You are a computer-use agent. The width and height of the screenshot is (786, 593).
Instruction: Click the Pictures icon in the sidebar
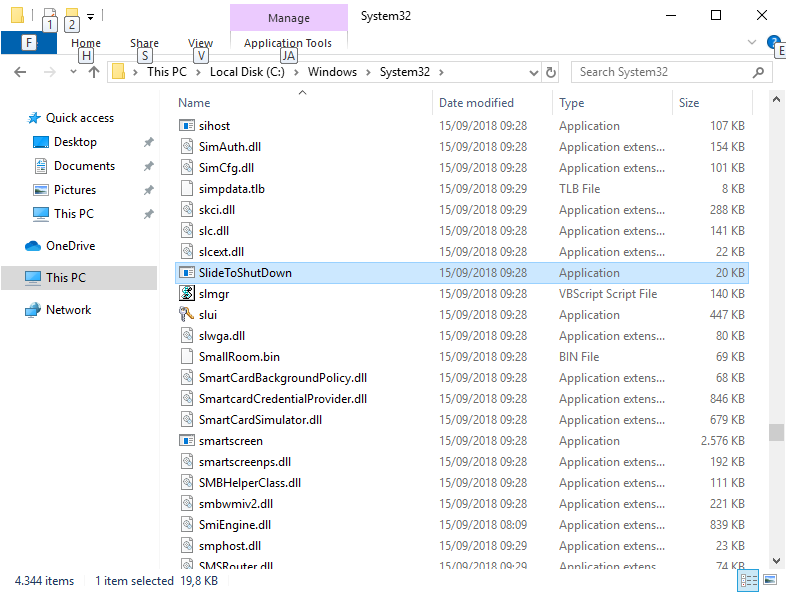pos(41,190)
